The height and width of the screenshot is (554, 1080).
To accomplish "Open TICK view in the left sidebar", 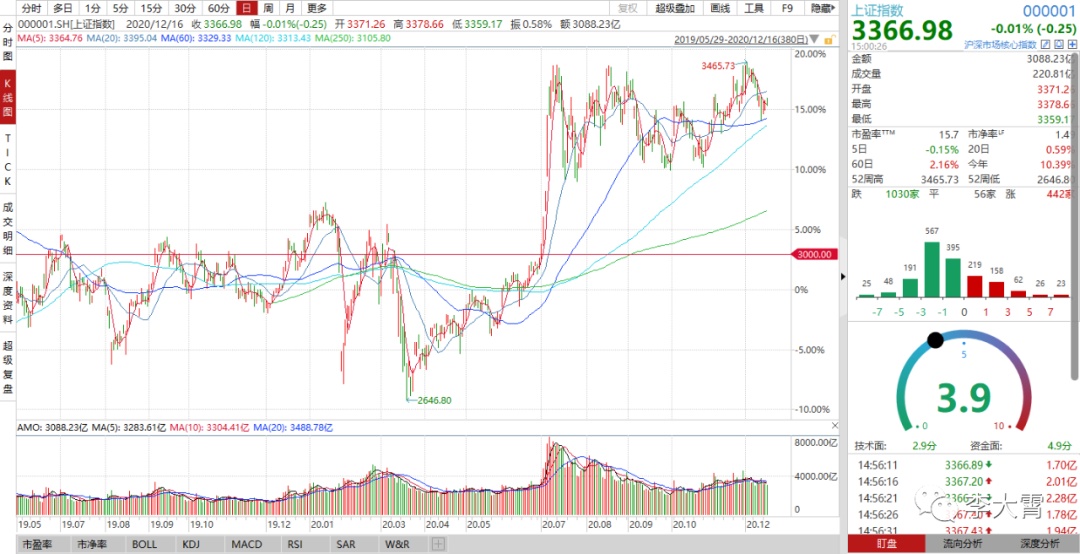I will [x=8, y=160].
